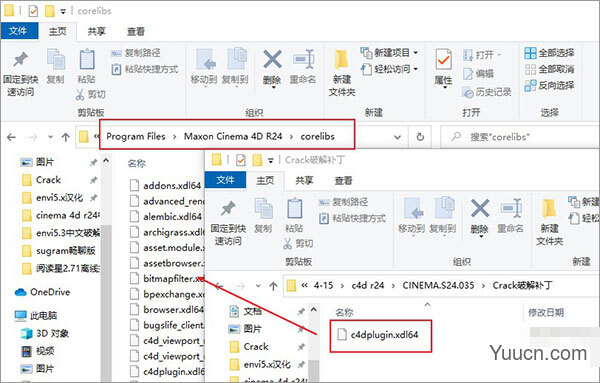
Task: Click Maxon Cinema 4D R24 in the address breadcrumb
Action: [x=233, y=136]
